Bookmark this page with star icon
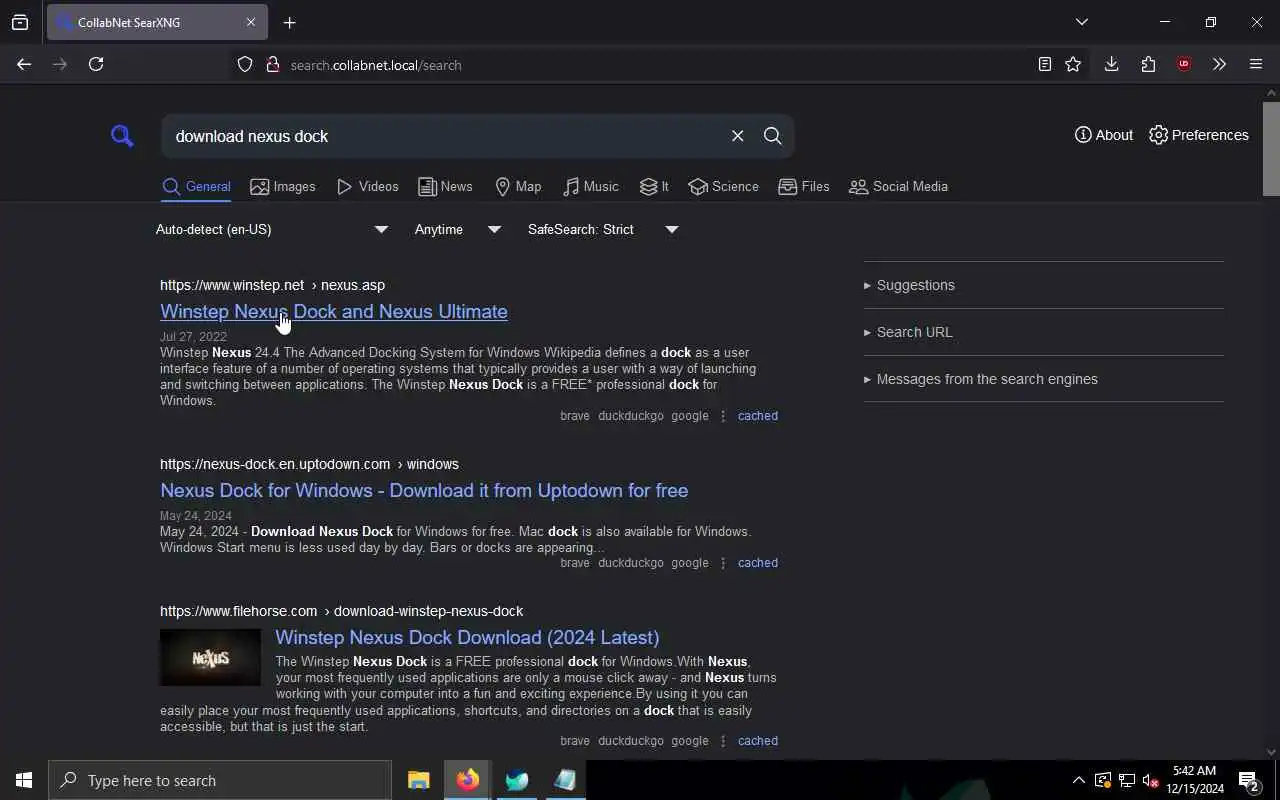Screen dimensions: 1280x800 click(x=1073, y=64)
